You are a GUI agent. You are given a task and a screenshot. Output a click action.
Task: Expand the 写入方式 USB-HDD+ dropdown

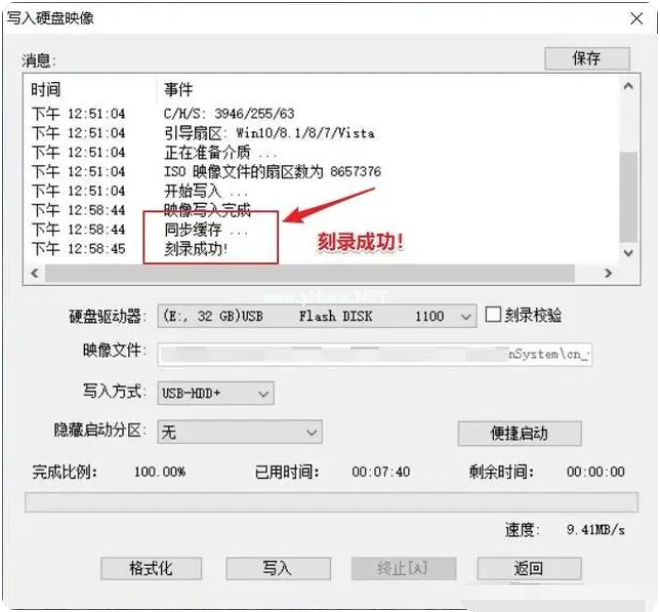[263, 394]
